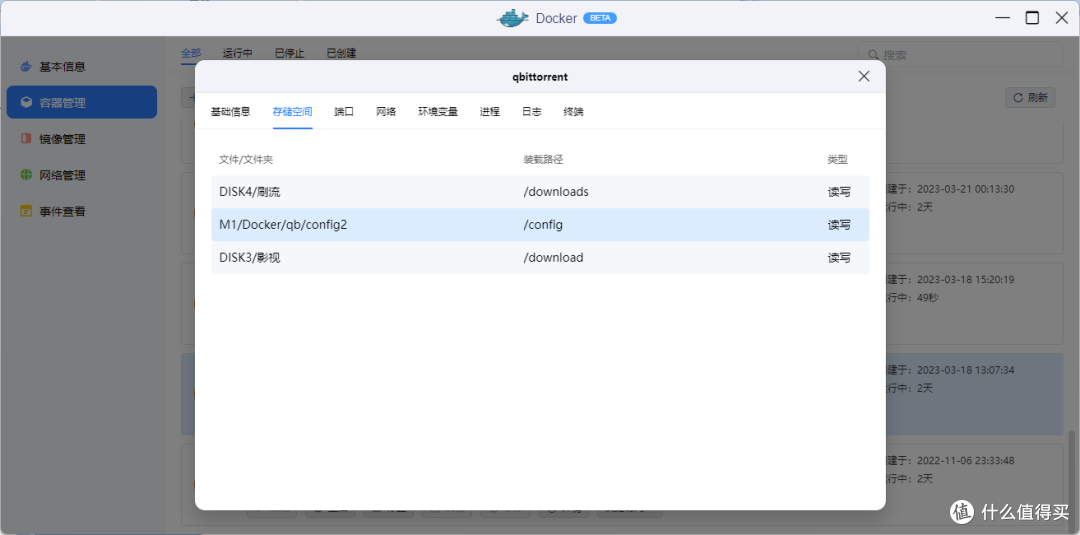The image size is (1080, 535).
Task: Open 事件查看 in the sidebar
Action: pos(82,211)
